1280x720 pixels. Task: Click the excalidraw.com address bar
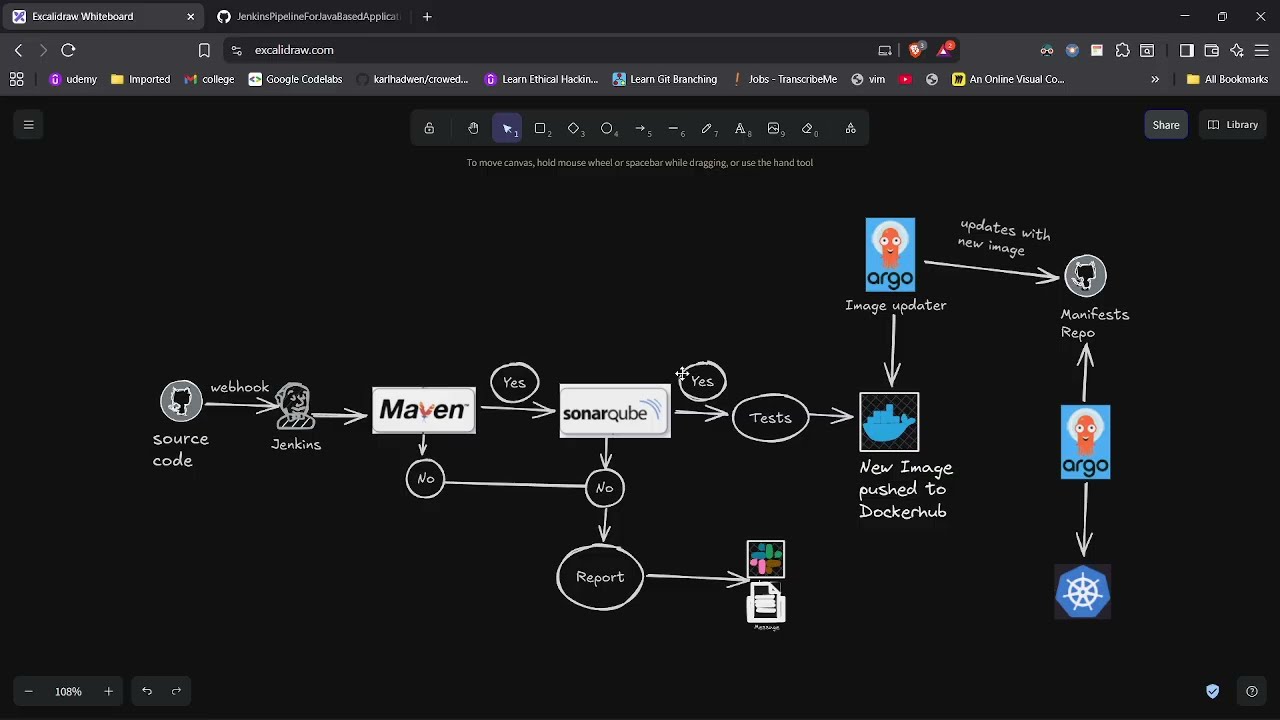click(x=560, y=50)
